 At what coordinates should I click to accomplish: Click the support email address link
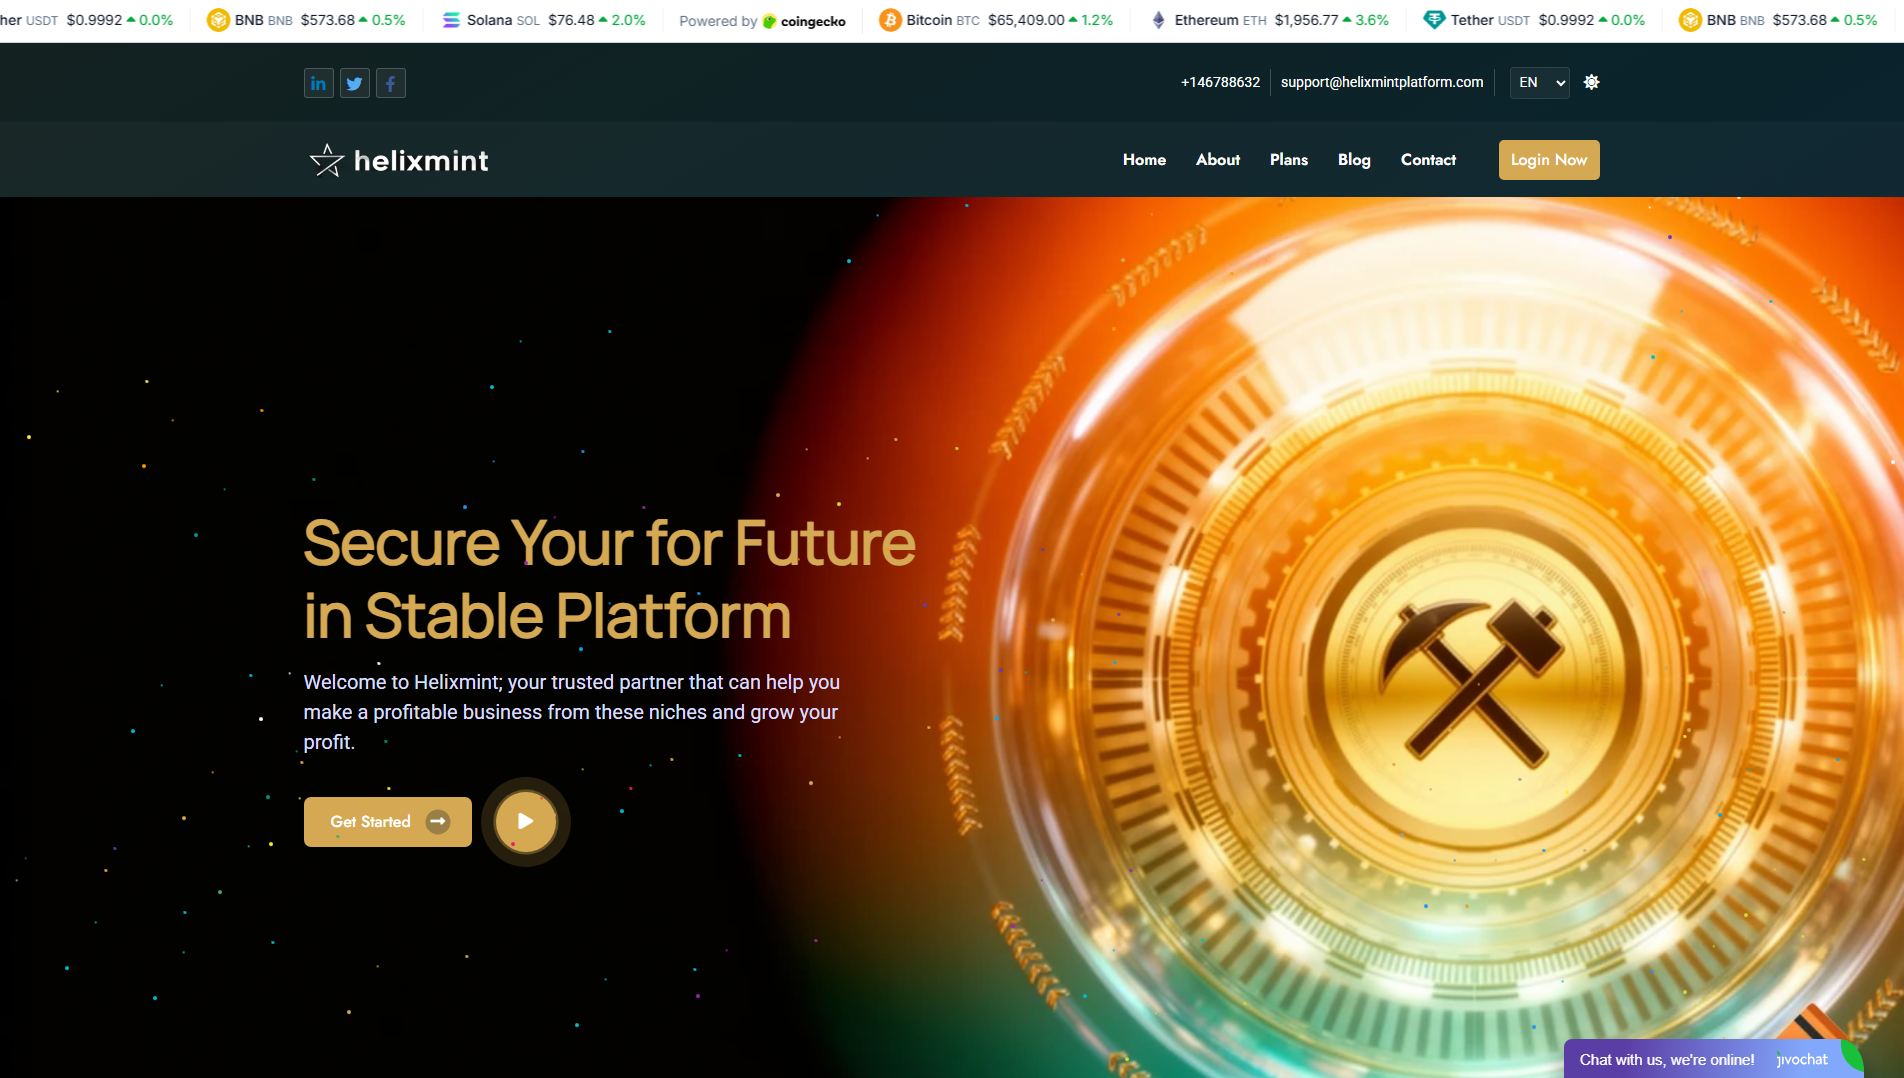coord(1382,82)
